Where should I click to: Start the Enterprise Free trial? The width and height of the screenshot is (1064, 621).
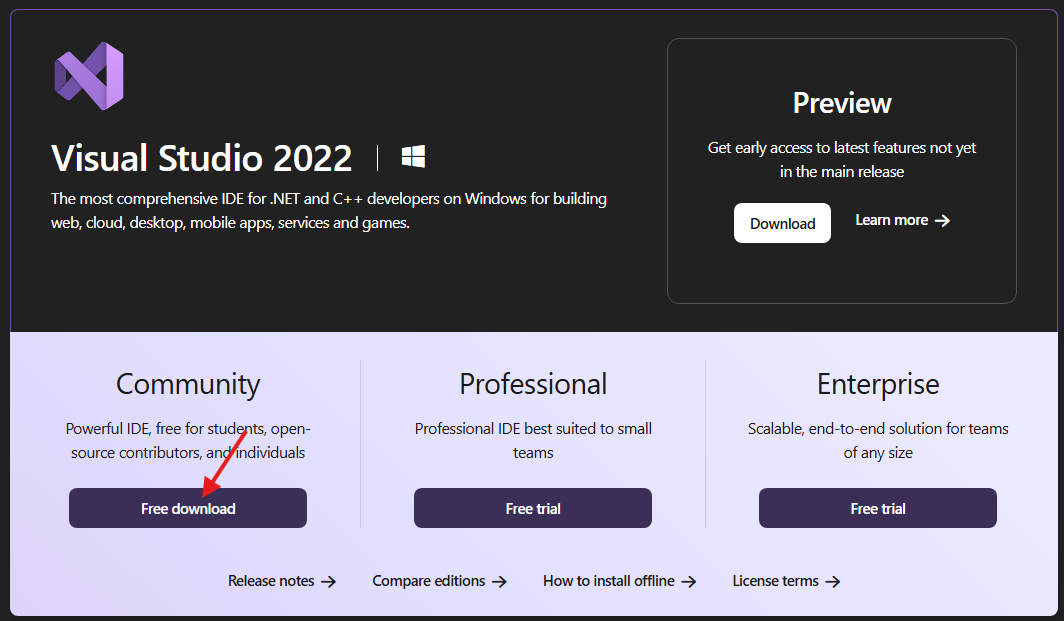click(x=877, y=508)
